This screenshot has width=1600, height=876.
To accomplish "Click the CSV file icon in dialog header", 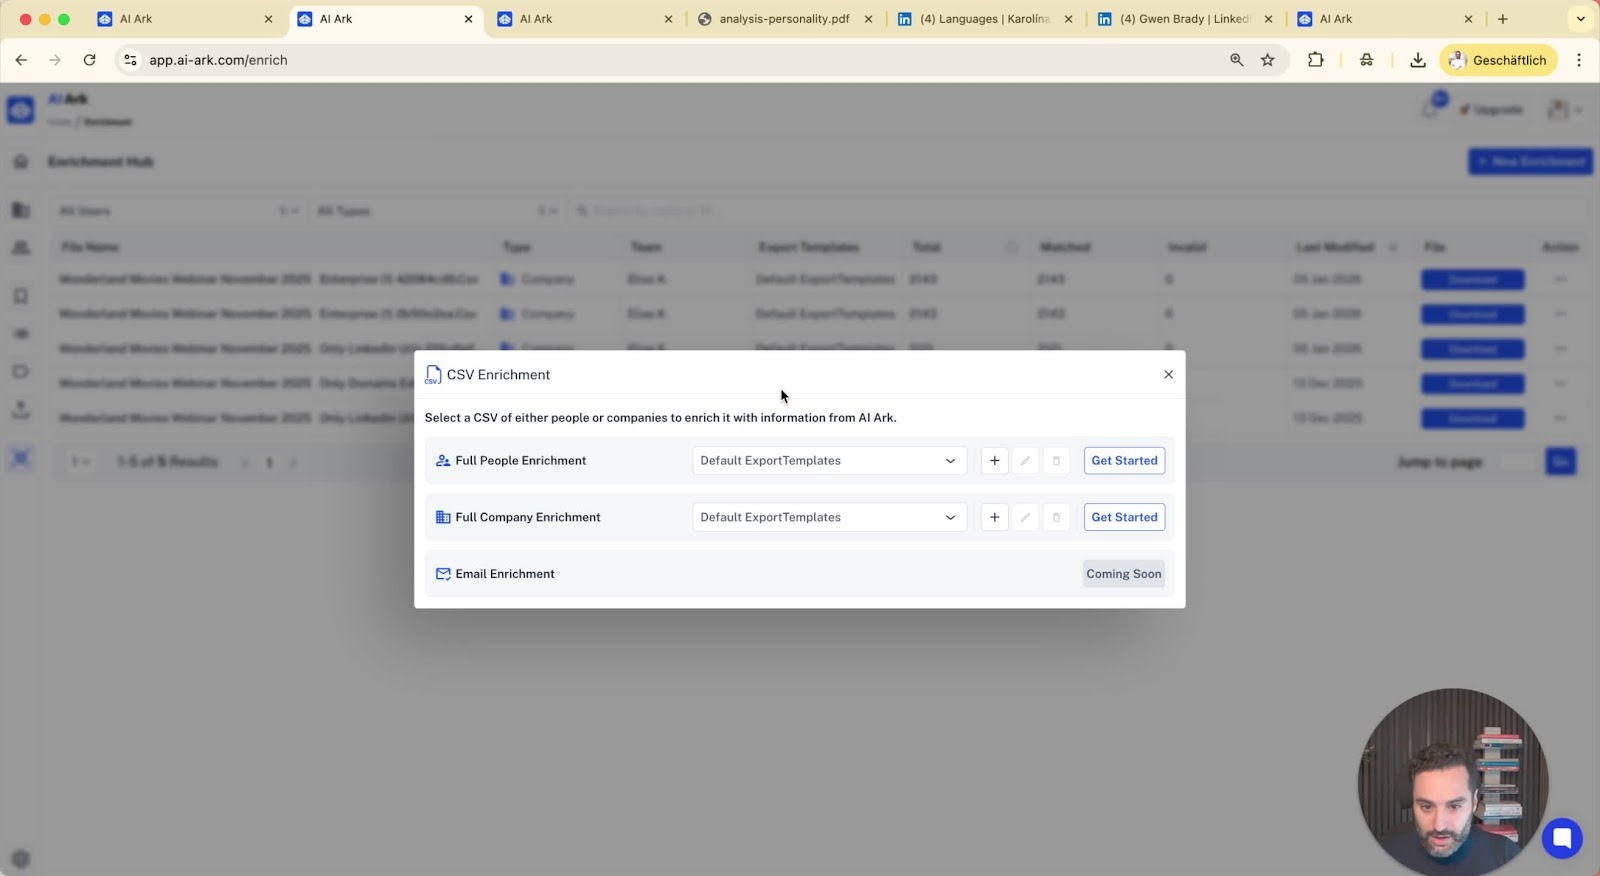I will 433,375.
